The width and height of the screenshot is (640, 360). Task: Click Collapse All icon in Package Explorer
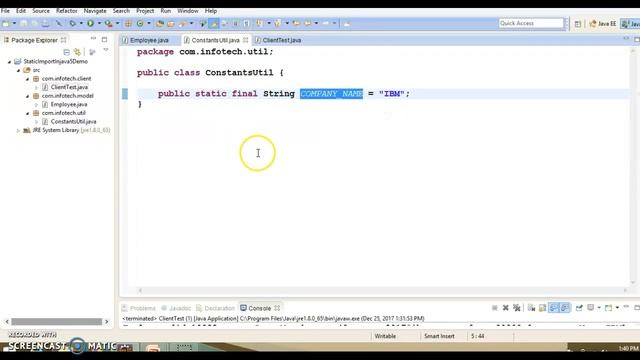pyautogui.click(x=67, y=52)
